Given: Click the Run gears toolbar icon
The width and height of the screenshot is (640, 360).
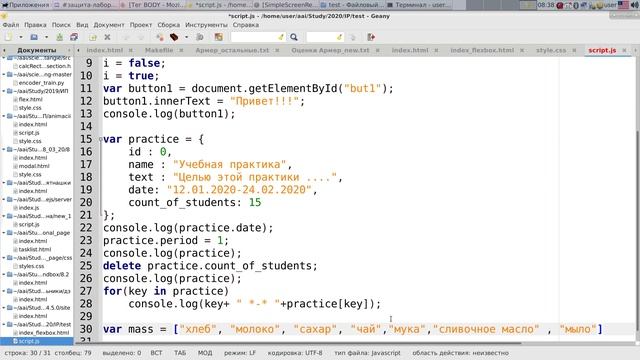Looking at the screenshot, I should point(200,37).
